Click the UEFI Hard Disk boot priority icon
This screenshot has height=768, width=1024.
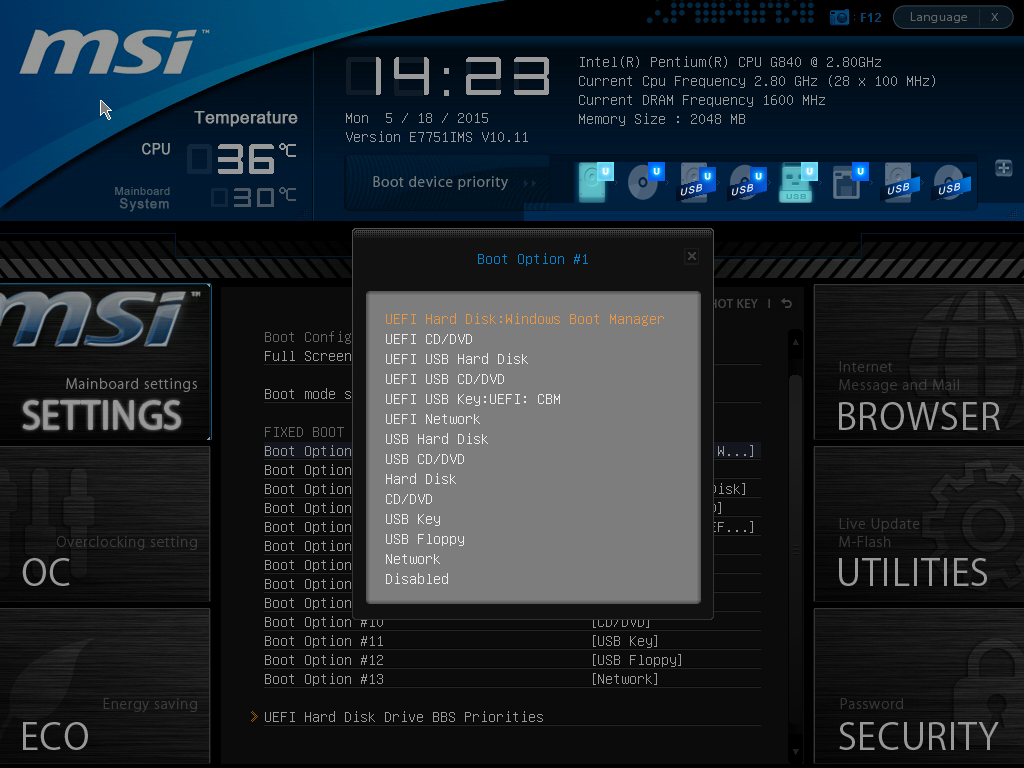(x=596, y=182)
